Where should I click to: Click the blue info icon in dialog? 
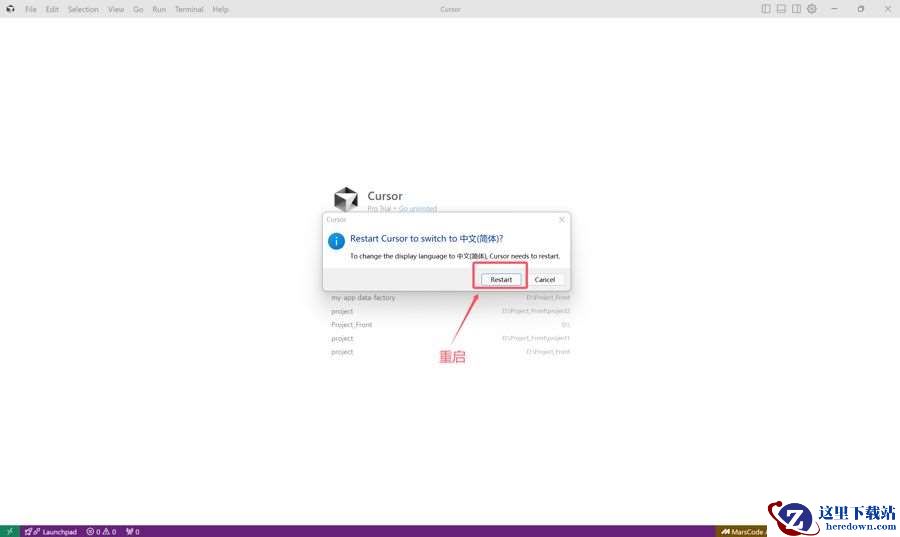tap(336, 241)
